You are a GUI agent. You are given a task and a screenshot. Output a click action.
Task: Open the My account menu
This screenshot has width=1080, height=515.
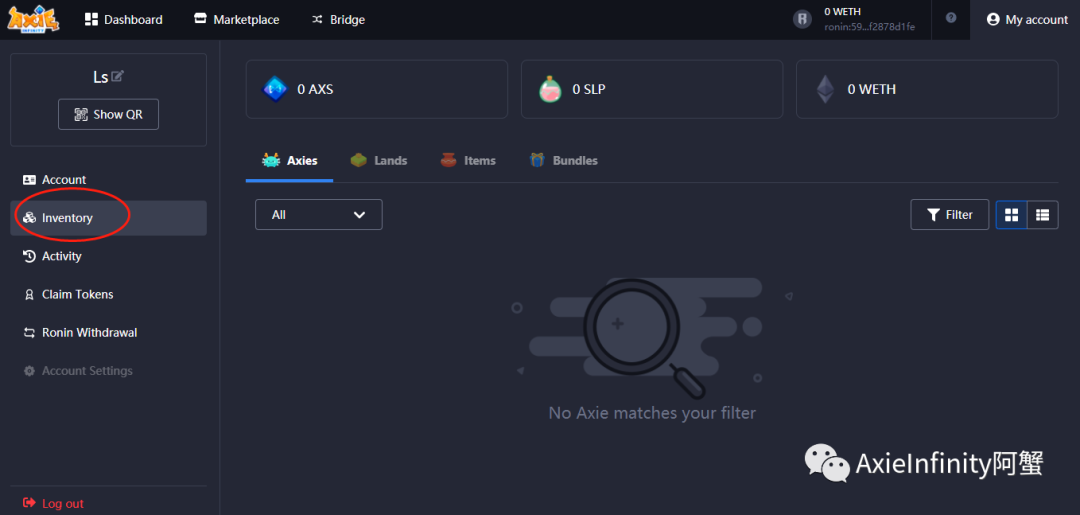click(1027, 20)
